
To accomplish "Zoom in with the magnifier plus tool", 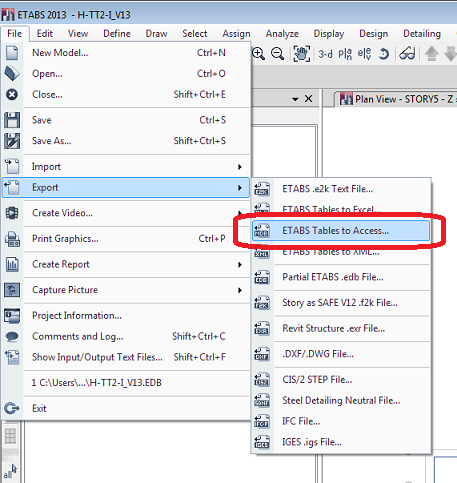I will tap(258, 54).
